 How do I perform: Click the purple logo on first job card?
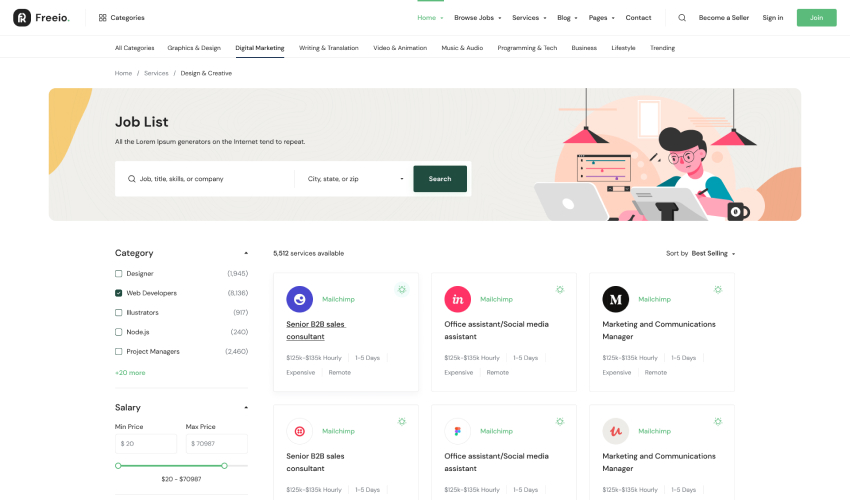click(299, 299)
